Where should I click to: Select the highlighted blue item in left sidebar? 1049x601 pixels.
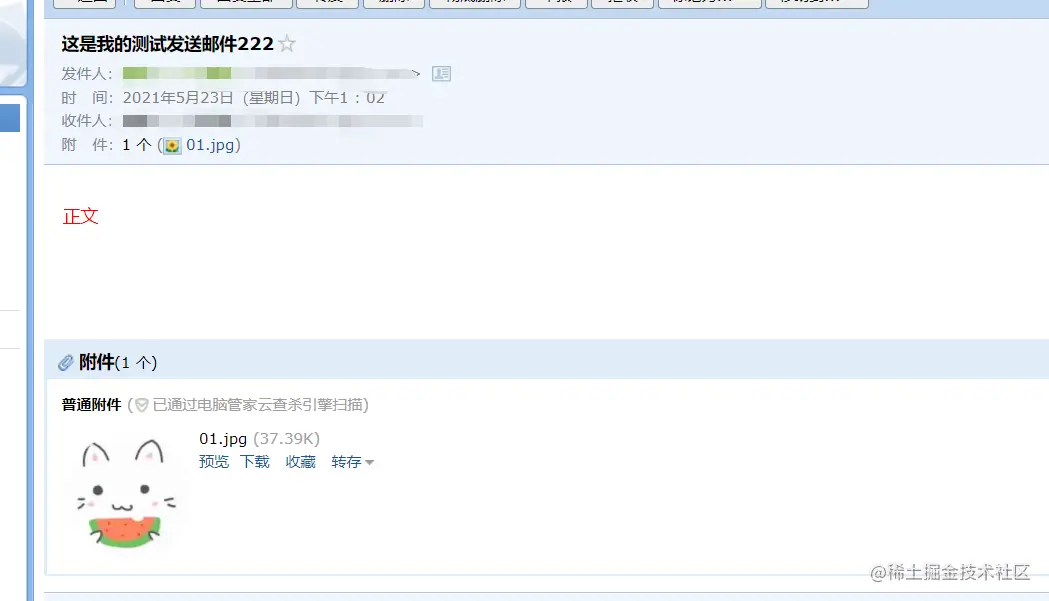coord(10,118)
